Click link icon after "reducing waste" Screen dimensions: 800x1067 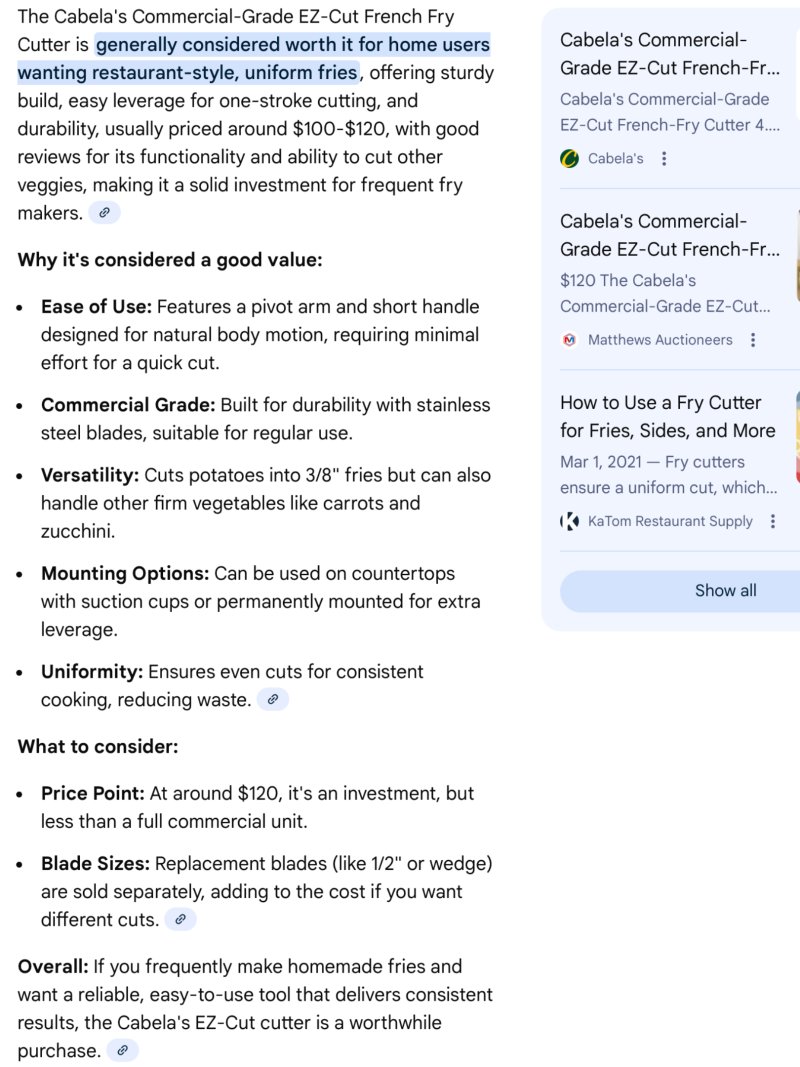[x=272, y=700]
